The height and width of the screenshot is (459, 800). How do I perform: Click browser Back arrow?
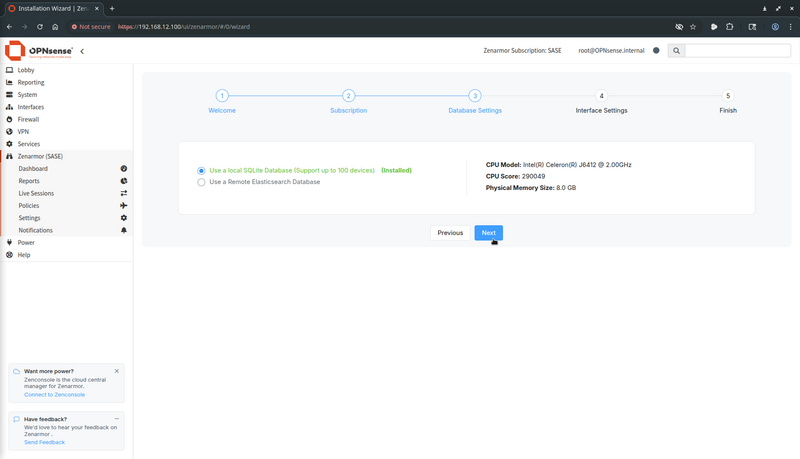coord(9,27)
